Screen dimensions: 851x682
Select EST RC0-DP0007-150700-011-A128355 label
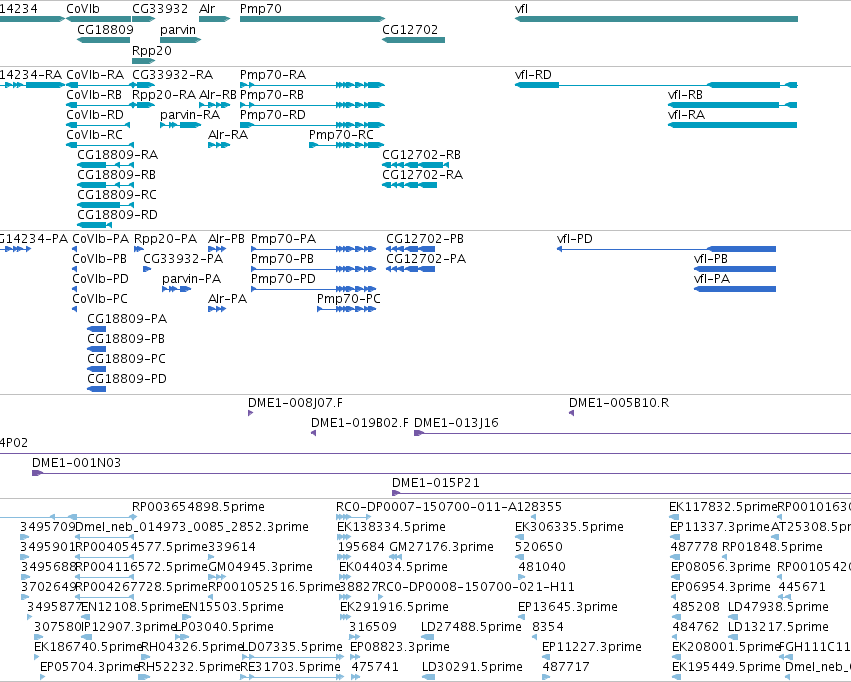(x=449, y=507)
